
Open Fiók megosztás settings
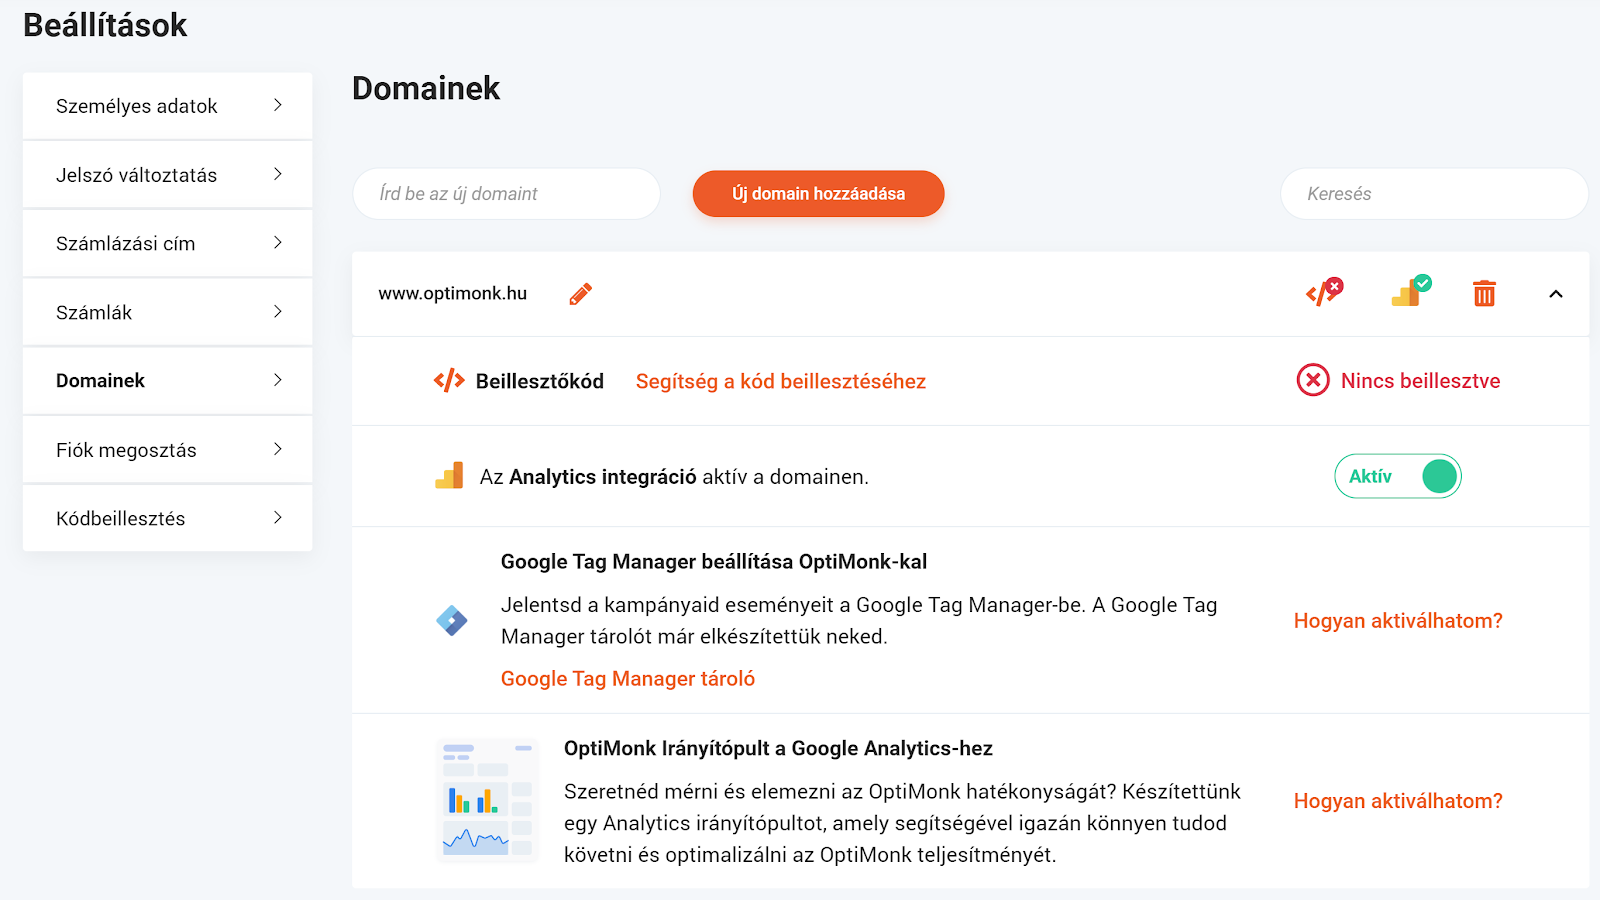coord(168,450)
